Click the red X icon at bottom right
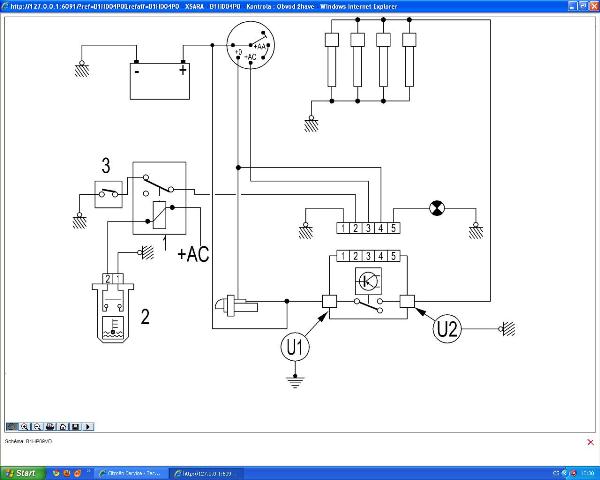The width and height of the screenshot is (600, 480). (590, 441)
